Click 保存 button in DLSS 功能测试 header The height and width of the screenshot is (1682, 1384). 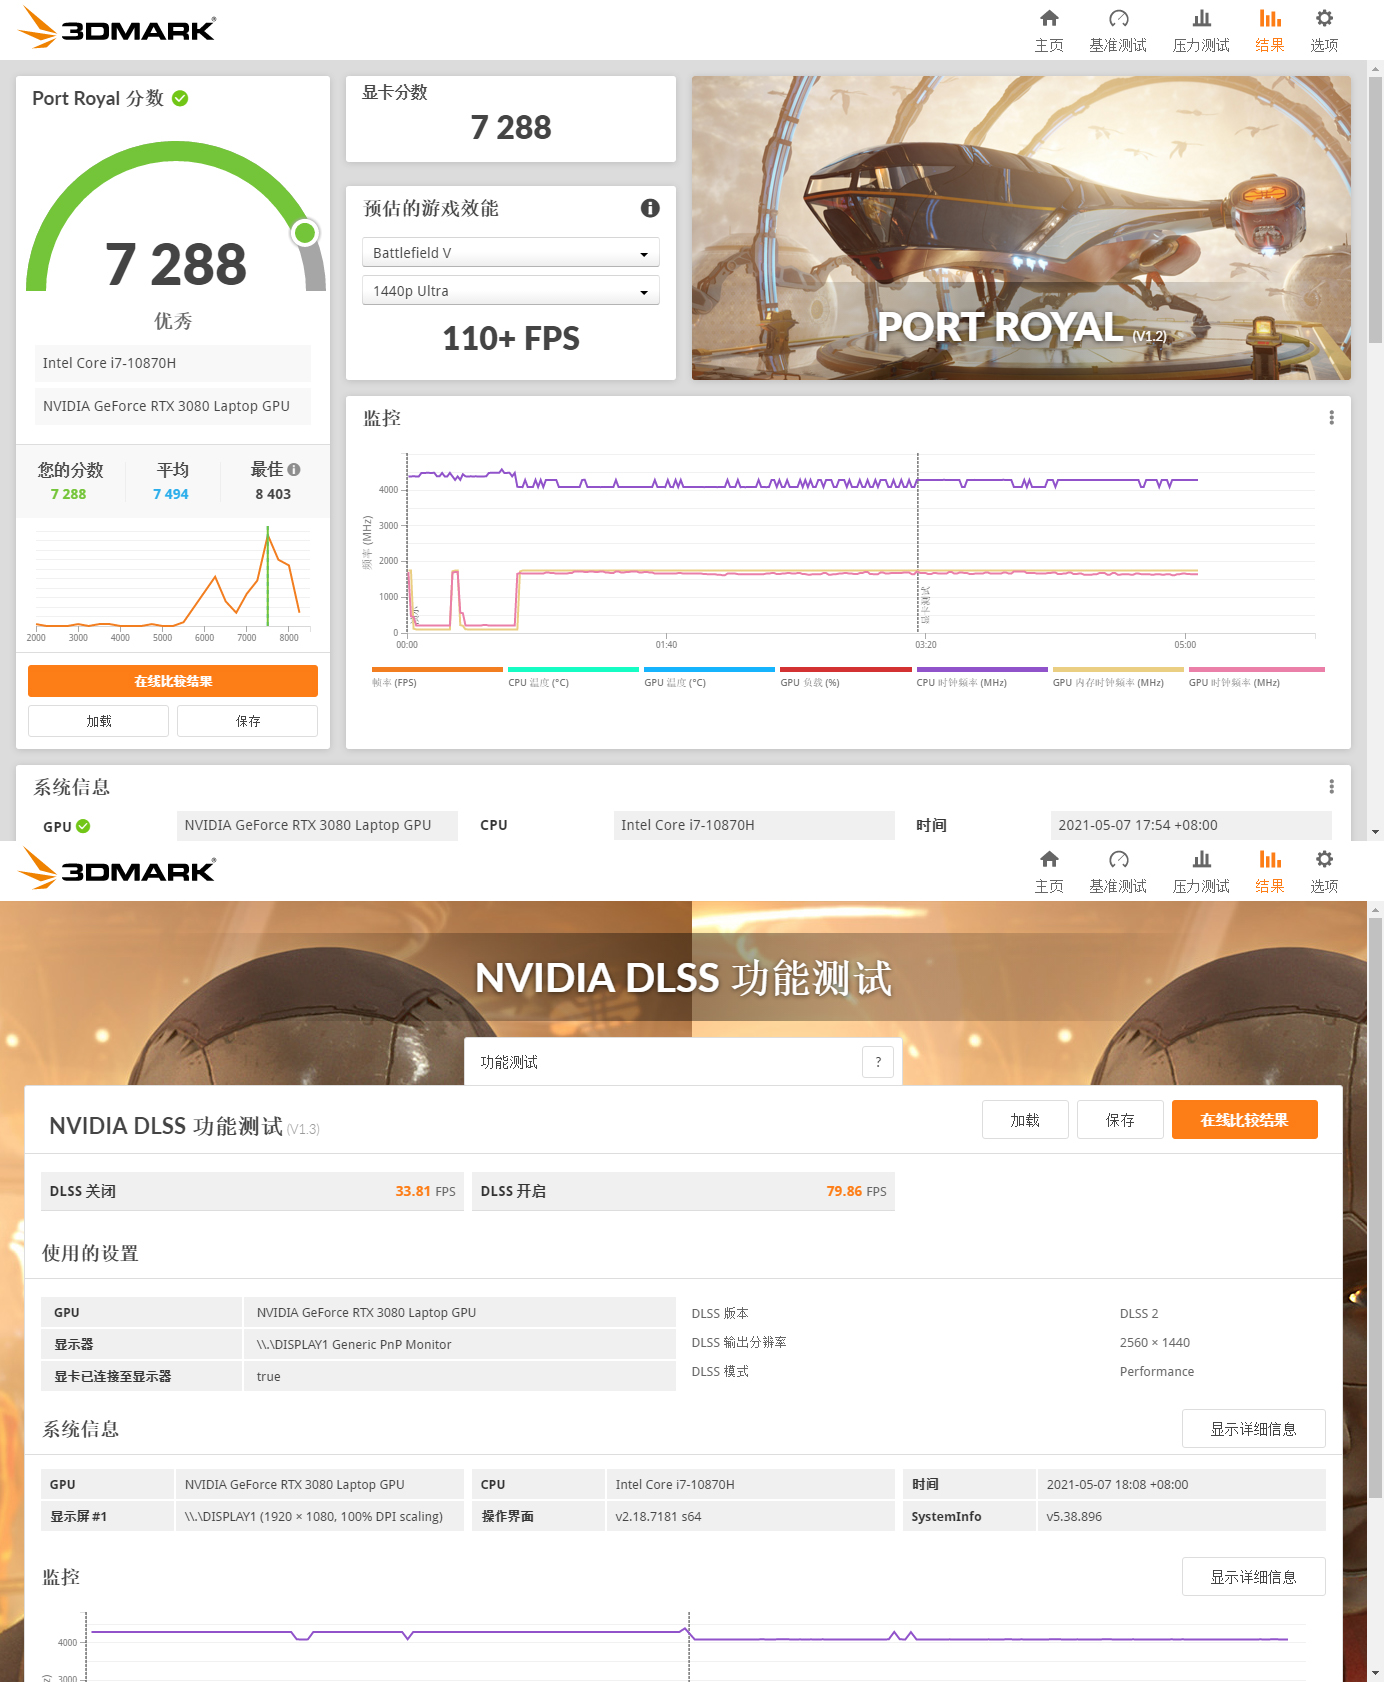point(1120,1120)
